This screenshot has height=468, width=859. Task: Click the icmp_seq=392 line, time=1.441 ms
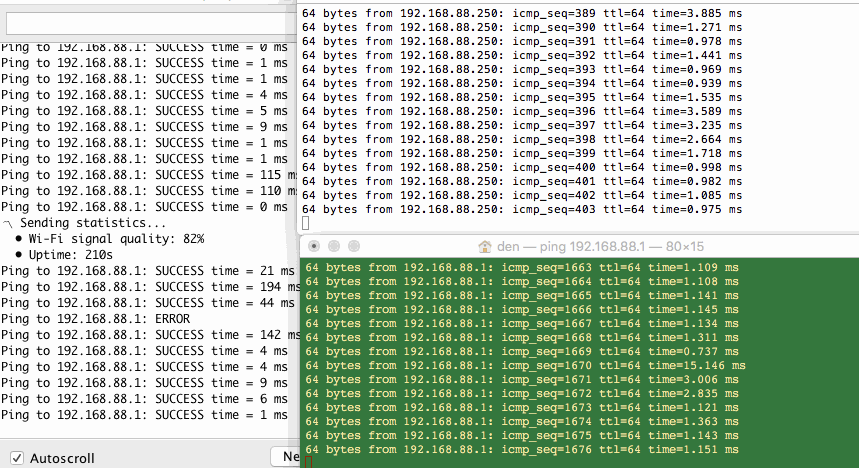click(522, 55)
